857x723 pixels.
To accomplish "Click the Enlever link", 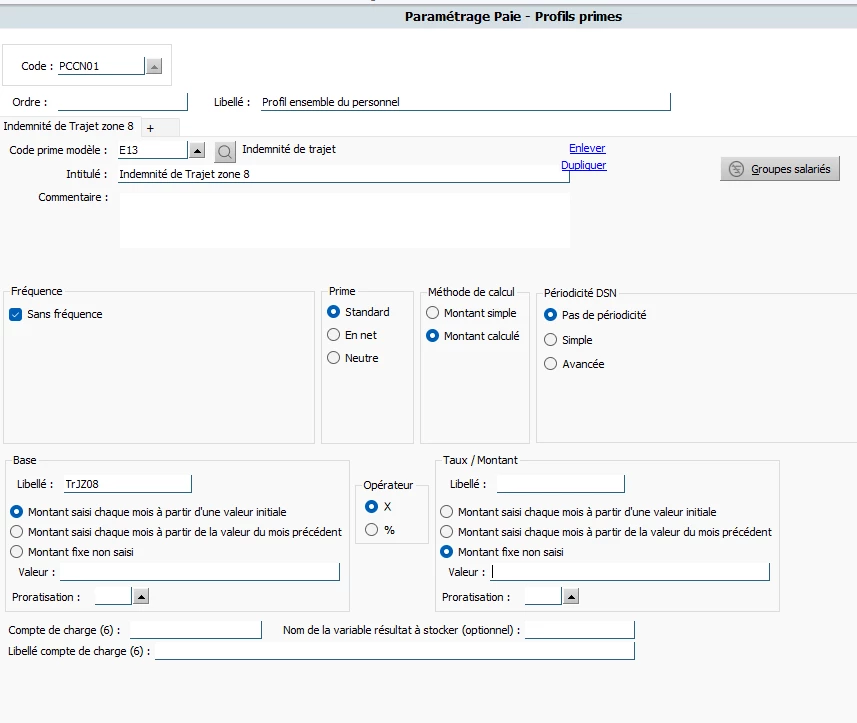I will tap(587, 148).
